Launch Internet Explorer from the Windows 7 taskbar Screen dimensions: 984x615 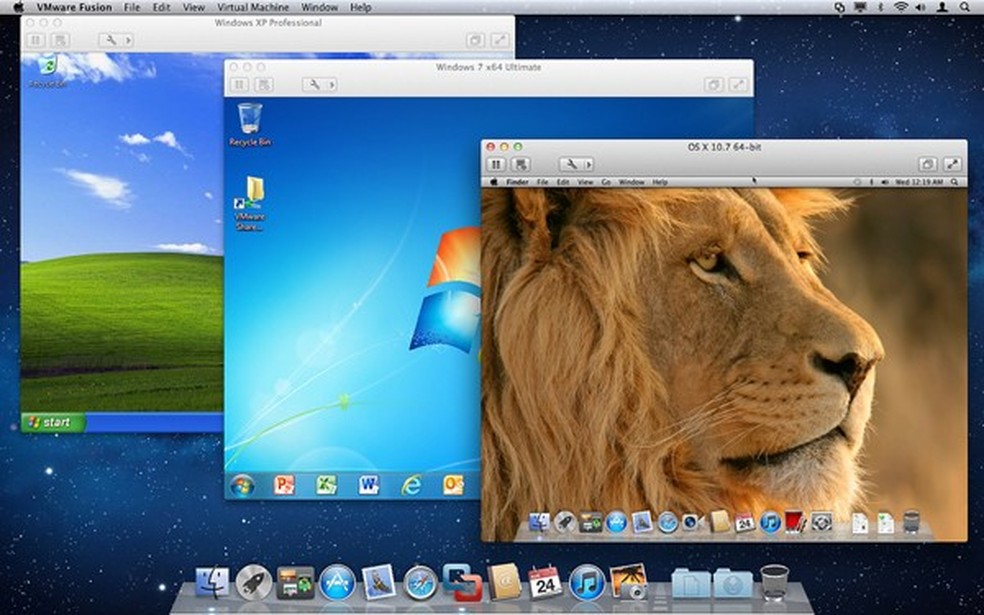point(410,488)
